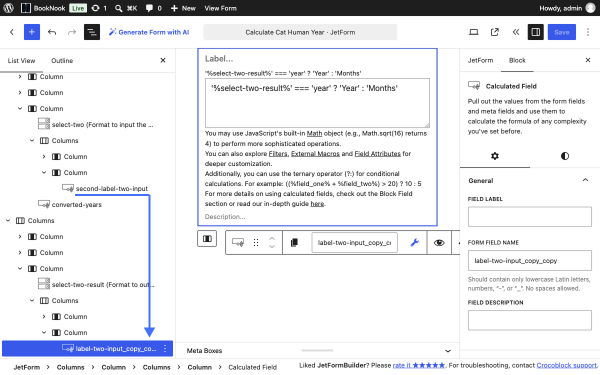Toggle the settings sidebar panel button
Viewport: 600px width, 375px height.
[536, 32]
